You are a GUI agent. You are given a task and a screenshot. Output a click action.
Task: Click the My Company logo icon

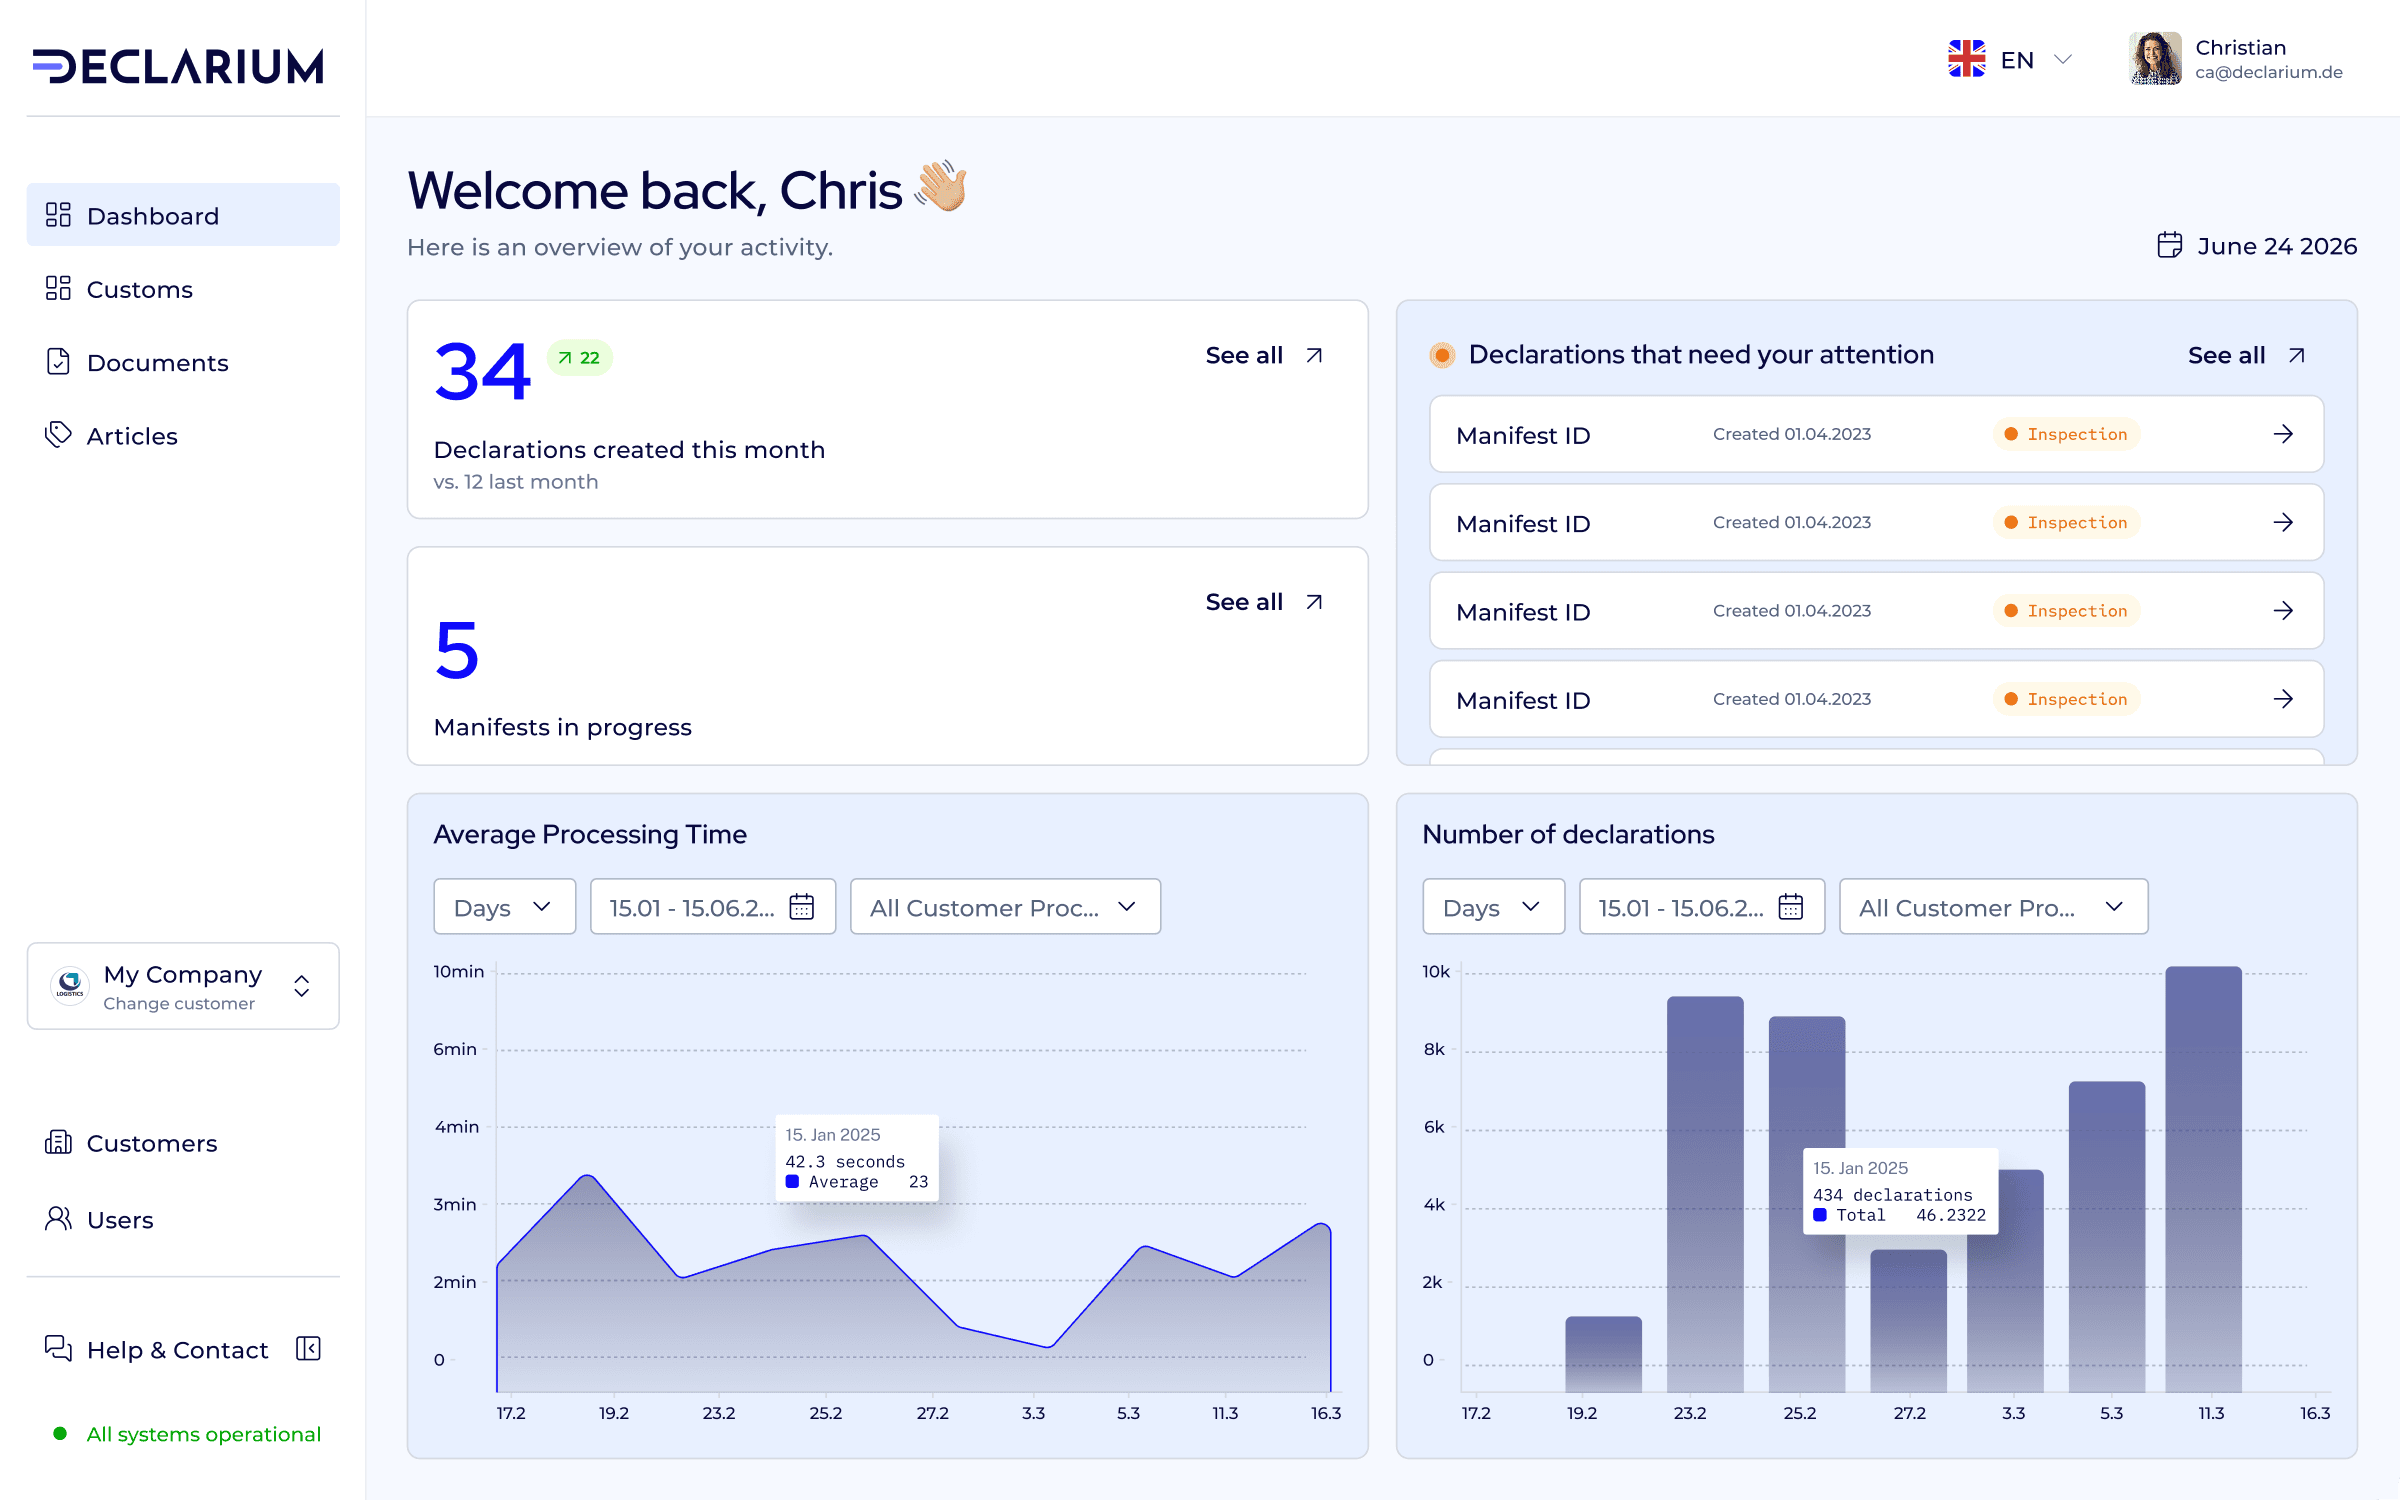(x=70, y=985)
